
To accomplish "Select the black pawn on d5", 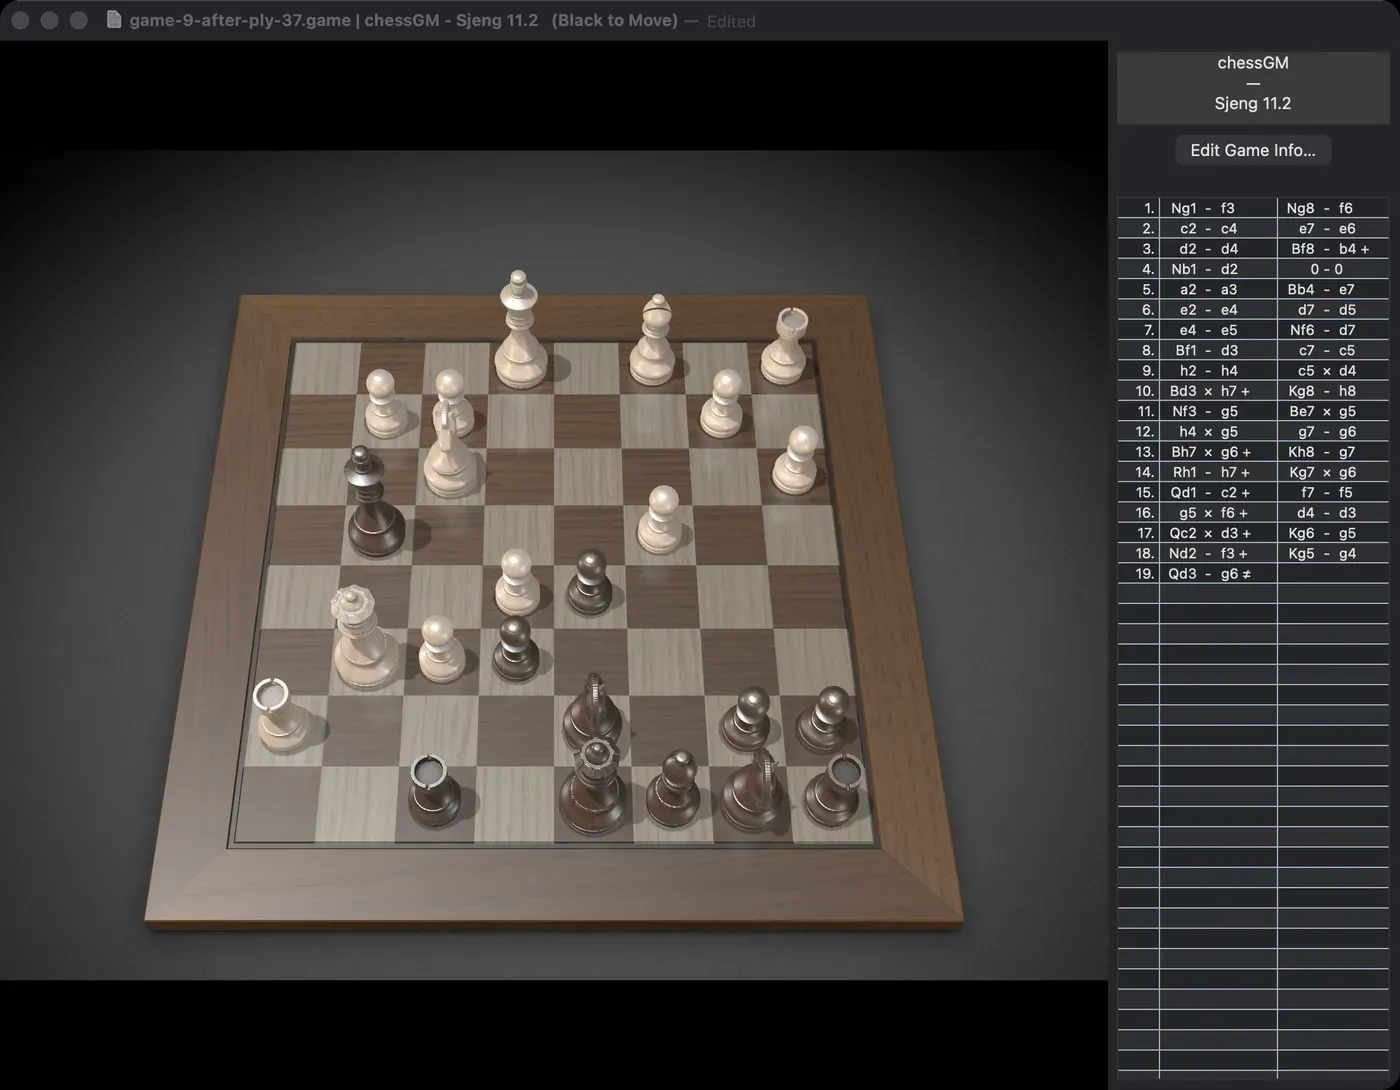I will [x=590, y=582].
